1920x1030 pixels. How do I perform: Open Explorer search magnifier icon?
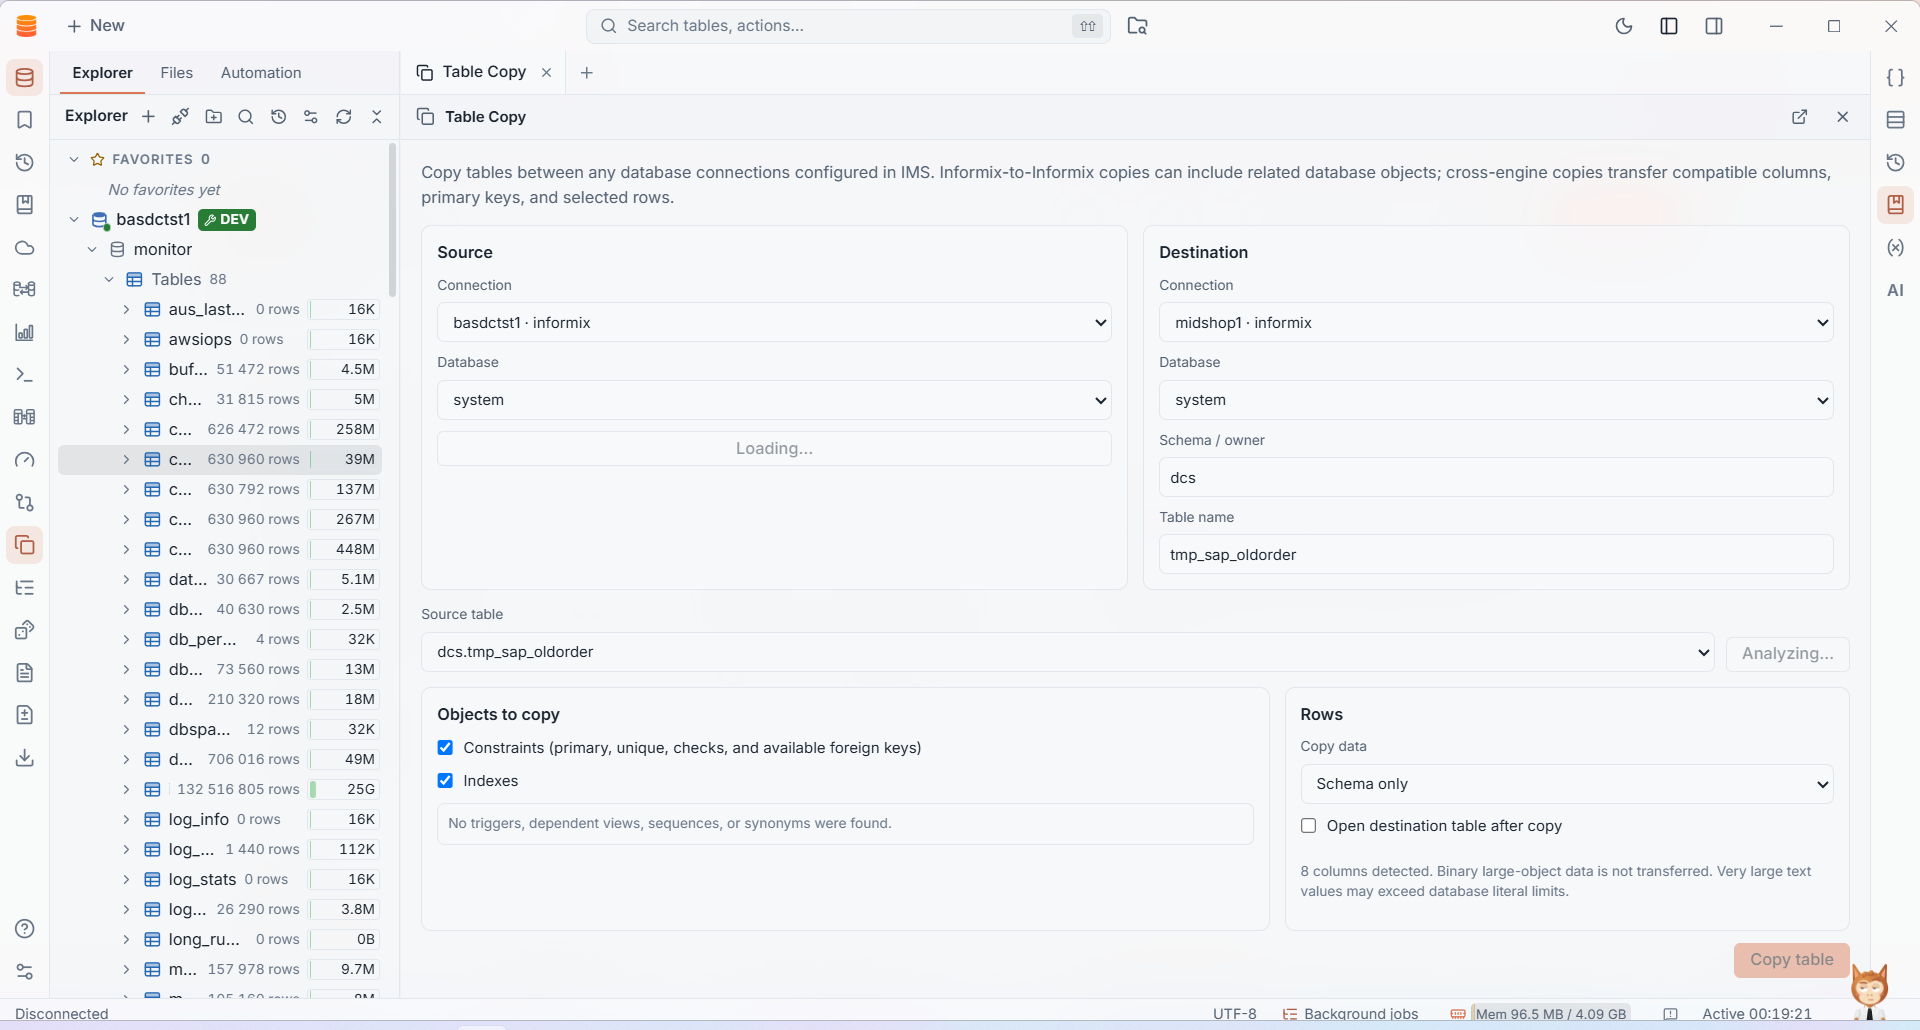246,117
